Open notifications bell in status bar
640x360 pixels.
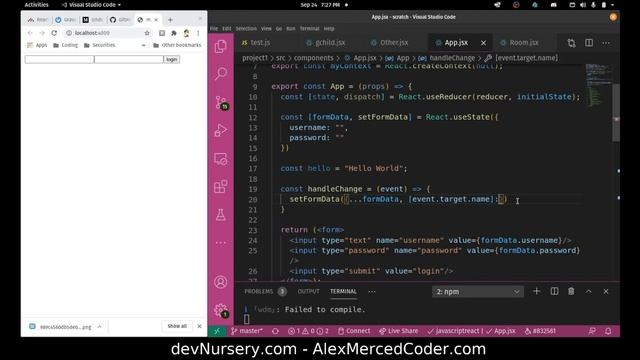click(608, 331)
